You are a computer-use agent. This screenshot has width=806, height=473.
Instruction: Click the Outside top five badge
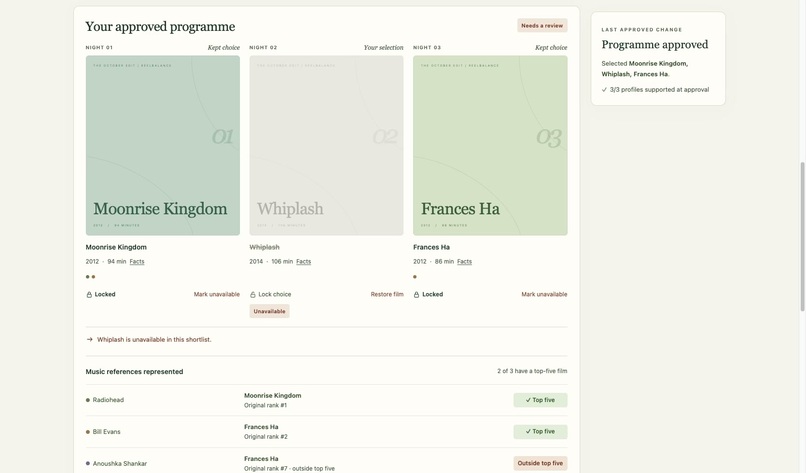click(x=540, y=463)
